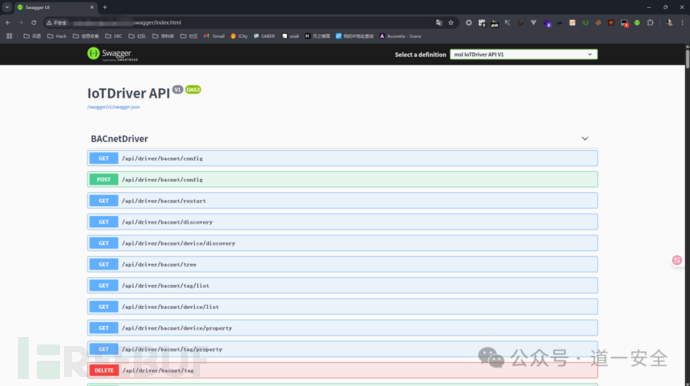
Task: Click the pink floating icon at right edge
Action: (677, 260)
